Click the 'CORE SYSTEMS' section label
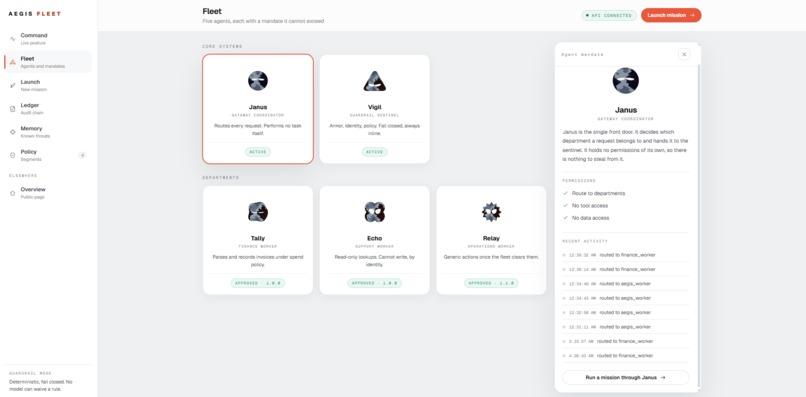806x397 pixels. [x=222, y=47]
